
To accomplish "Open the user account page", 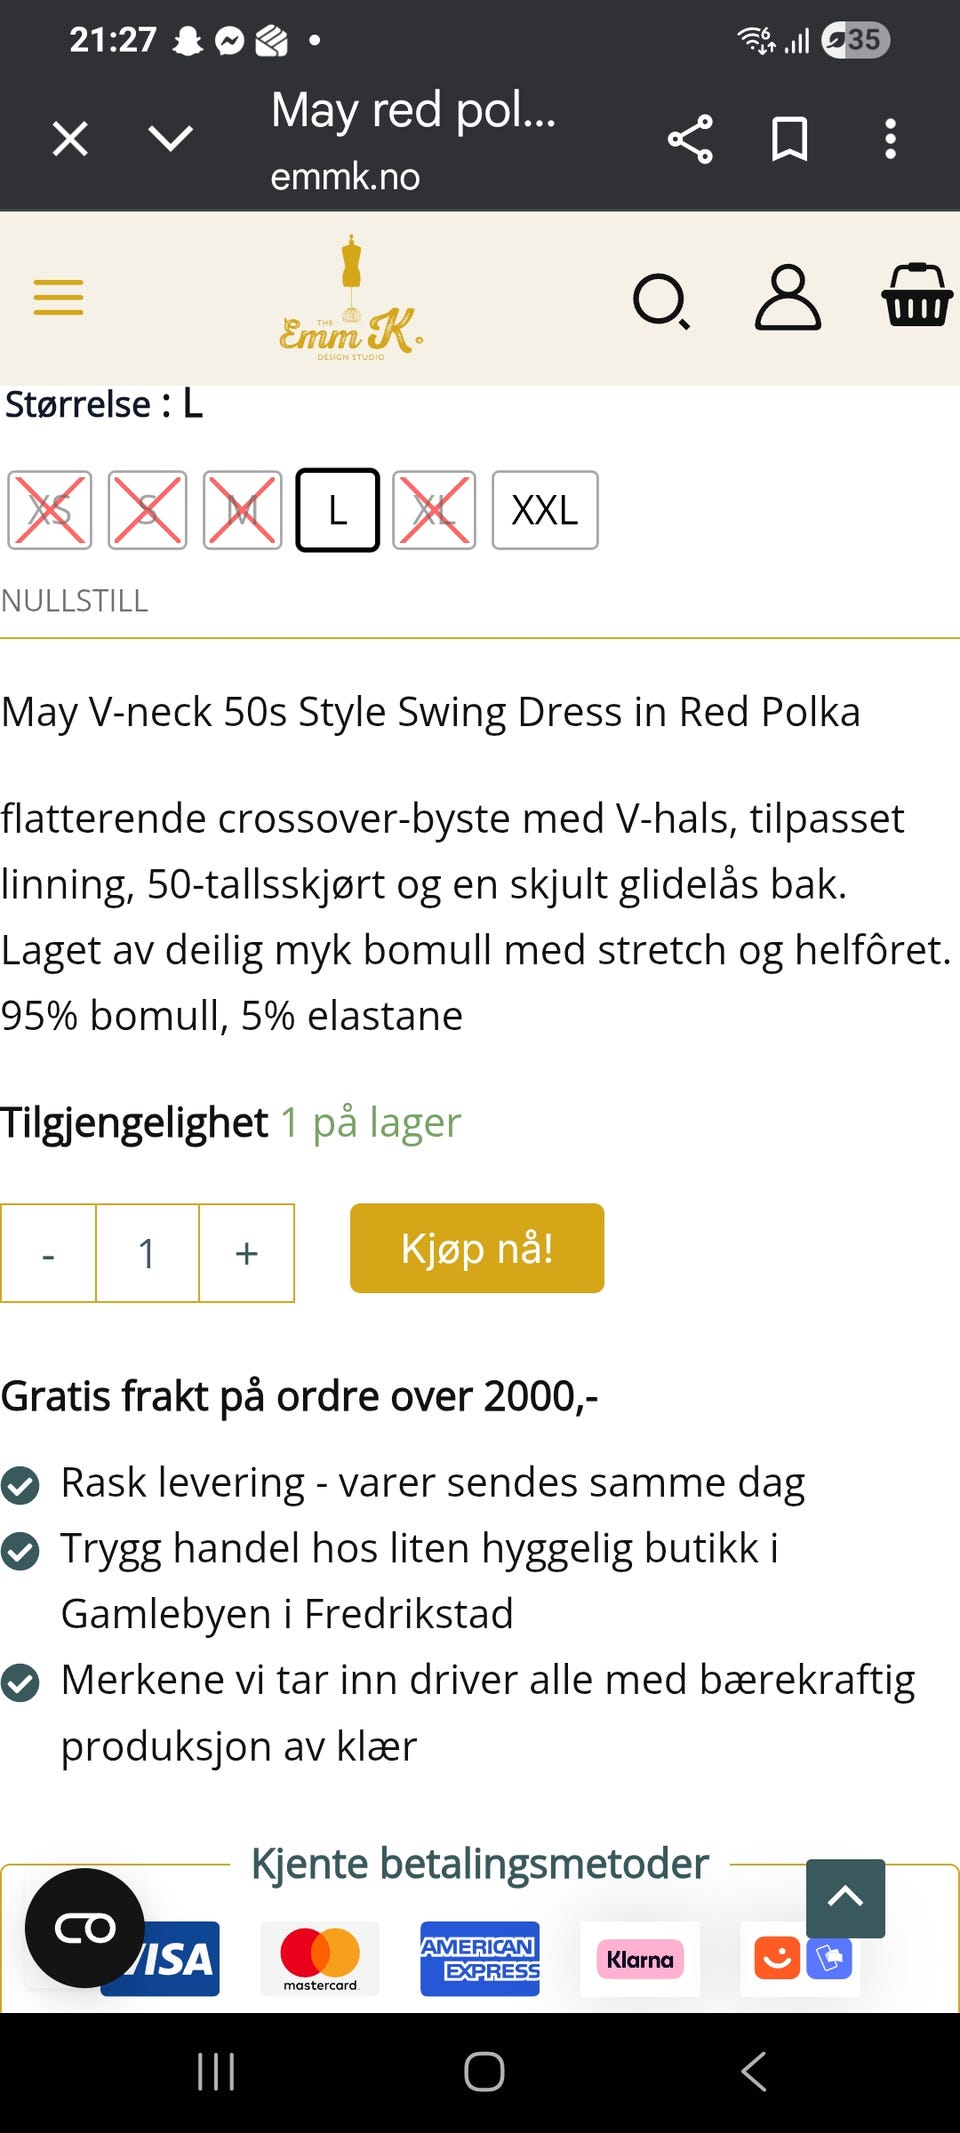I will coord(788,297).
